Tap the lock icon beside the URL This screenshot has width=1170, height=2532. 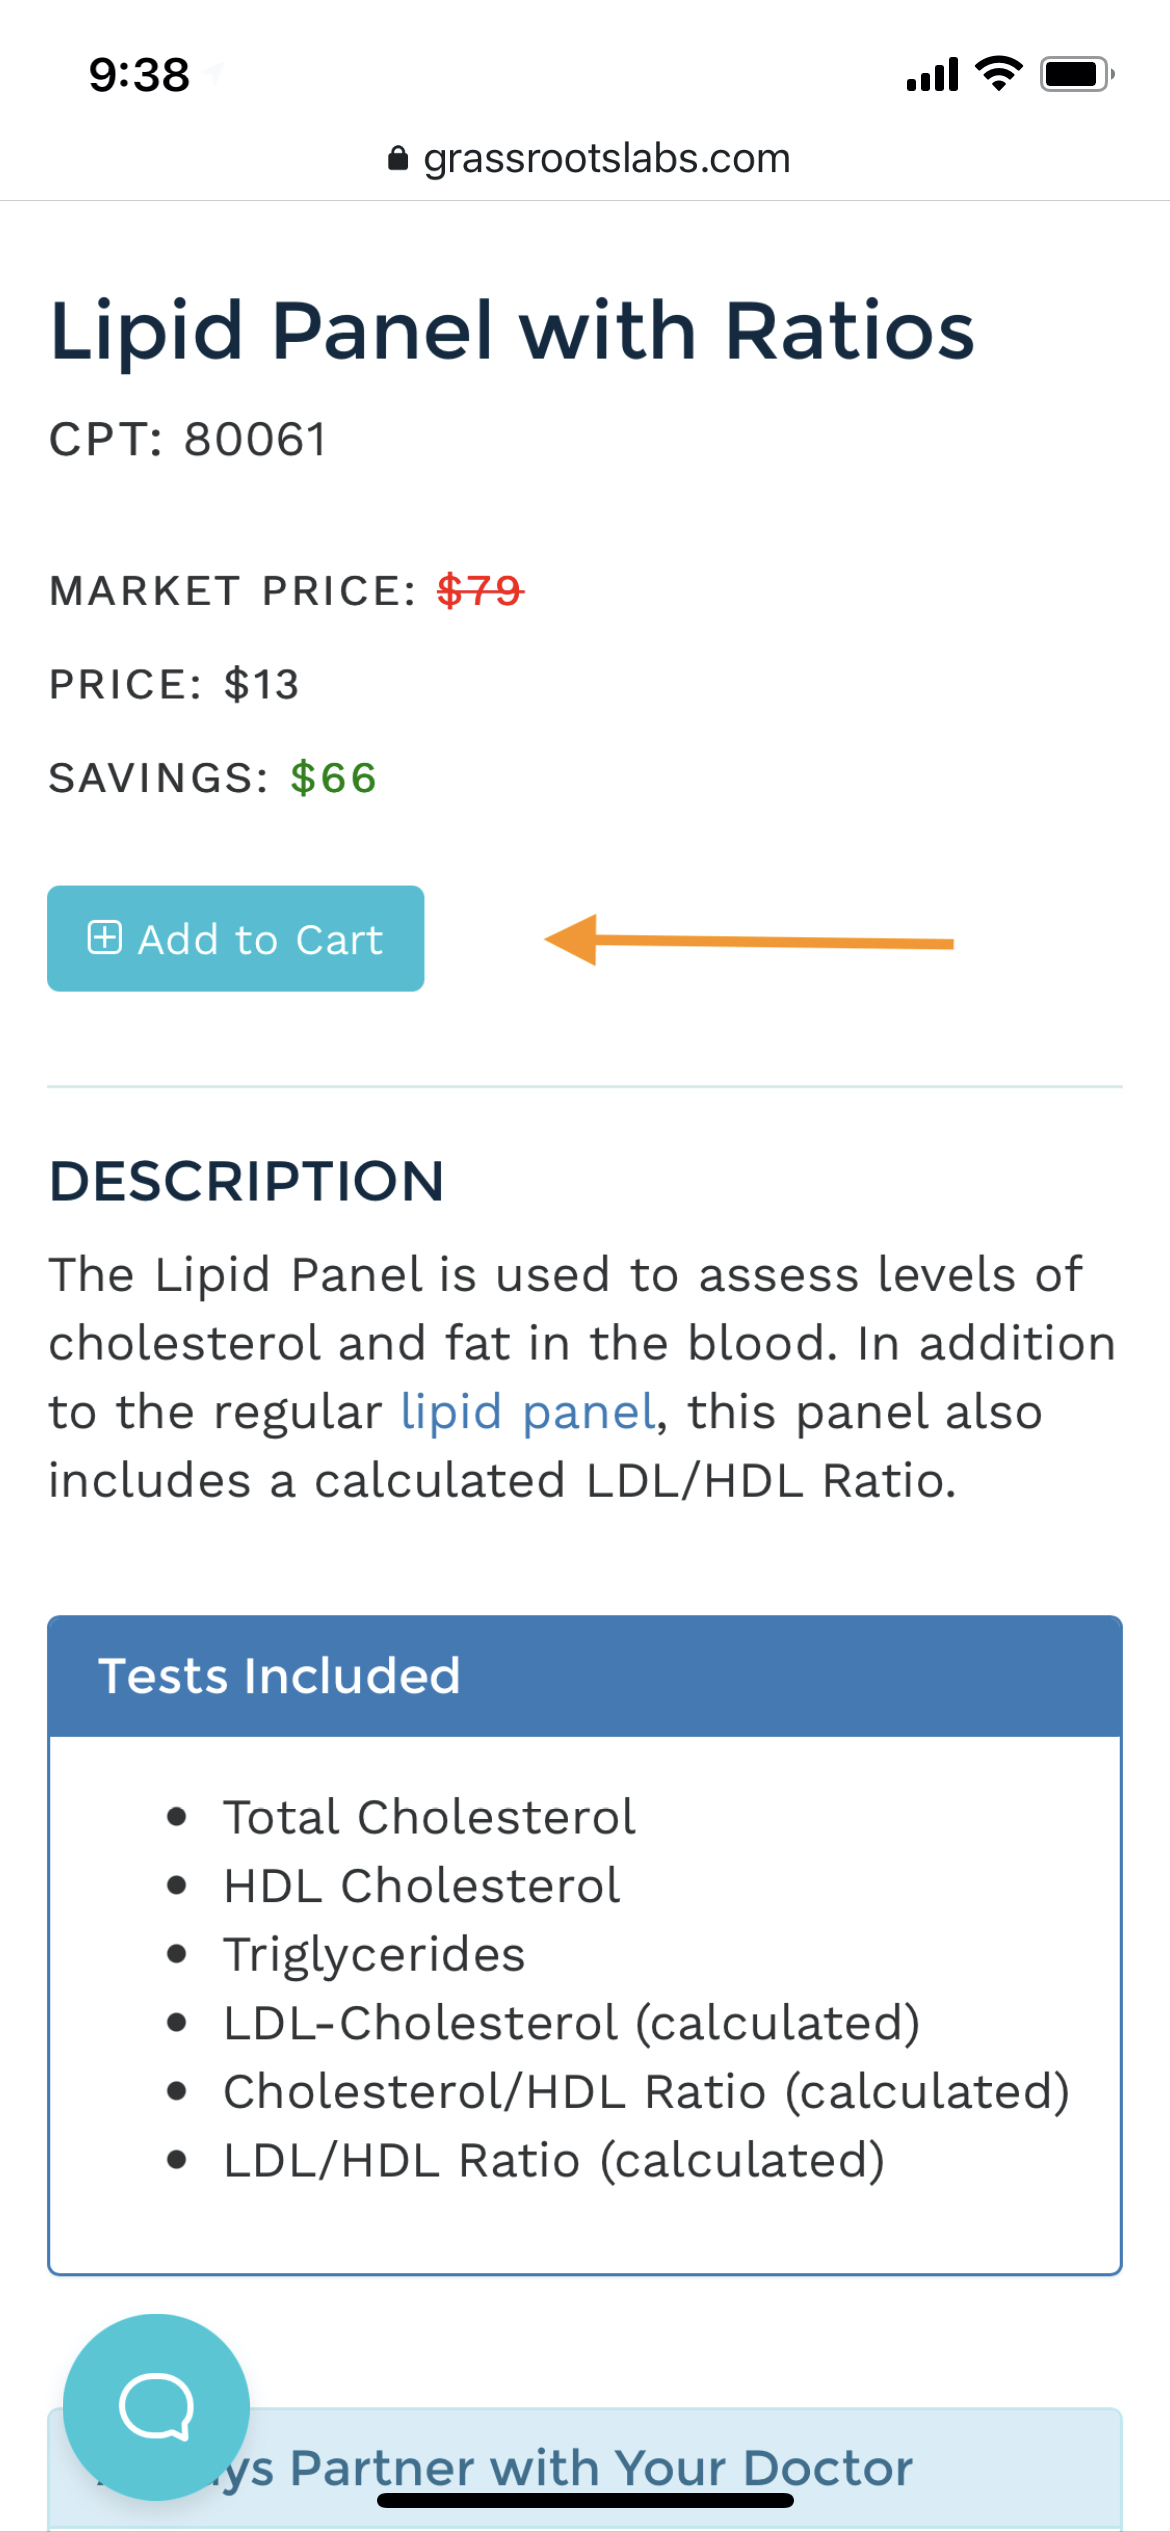click(398, 159)
